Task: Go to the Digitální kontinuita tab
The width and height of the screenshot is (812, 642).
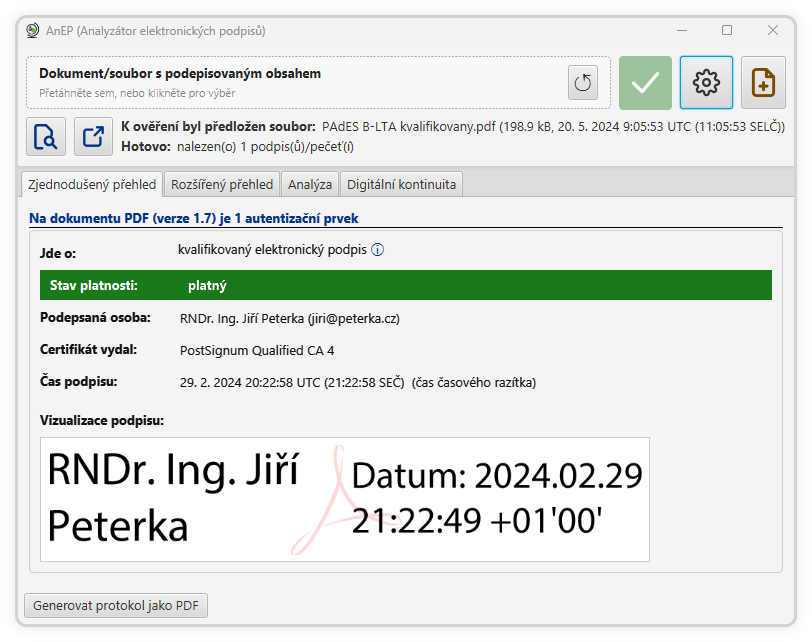Action: coord(401,185)
